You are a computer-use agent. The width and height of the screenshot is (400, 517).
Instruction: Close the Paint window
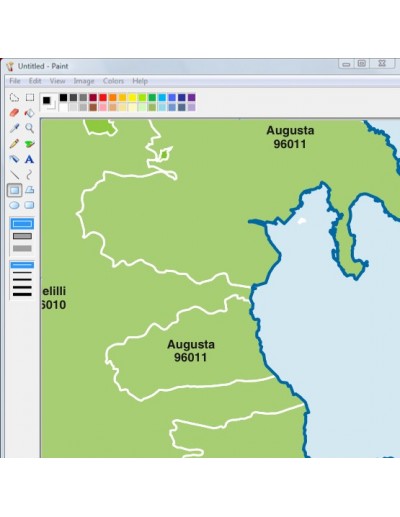tap(382, 63)
